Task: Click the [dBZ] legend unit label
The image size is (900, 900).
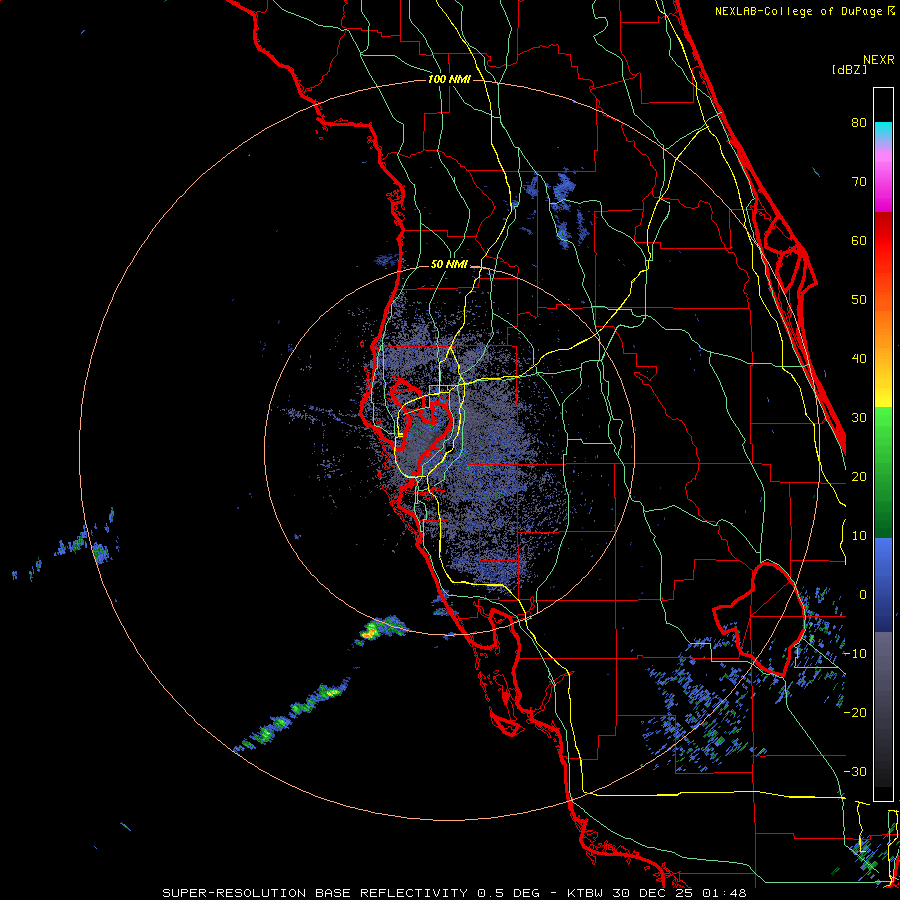Action: [849, 70]
